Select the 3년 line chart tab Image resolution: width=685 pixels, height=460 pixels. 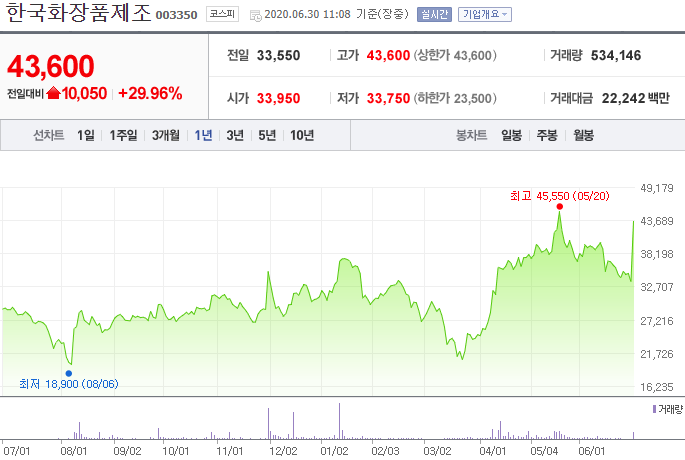point(235,135)
